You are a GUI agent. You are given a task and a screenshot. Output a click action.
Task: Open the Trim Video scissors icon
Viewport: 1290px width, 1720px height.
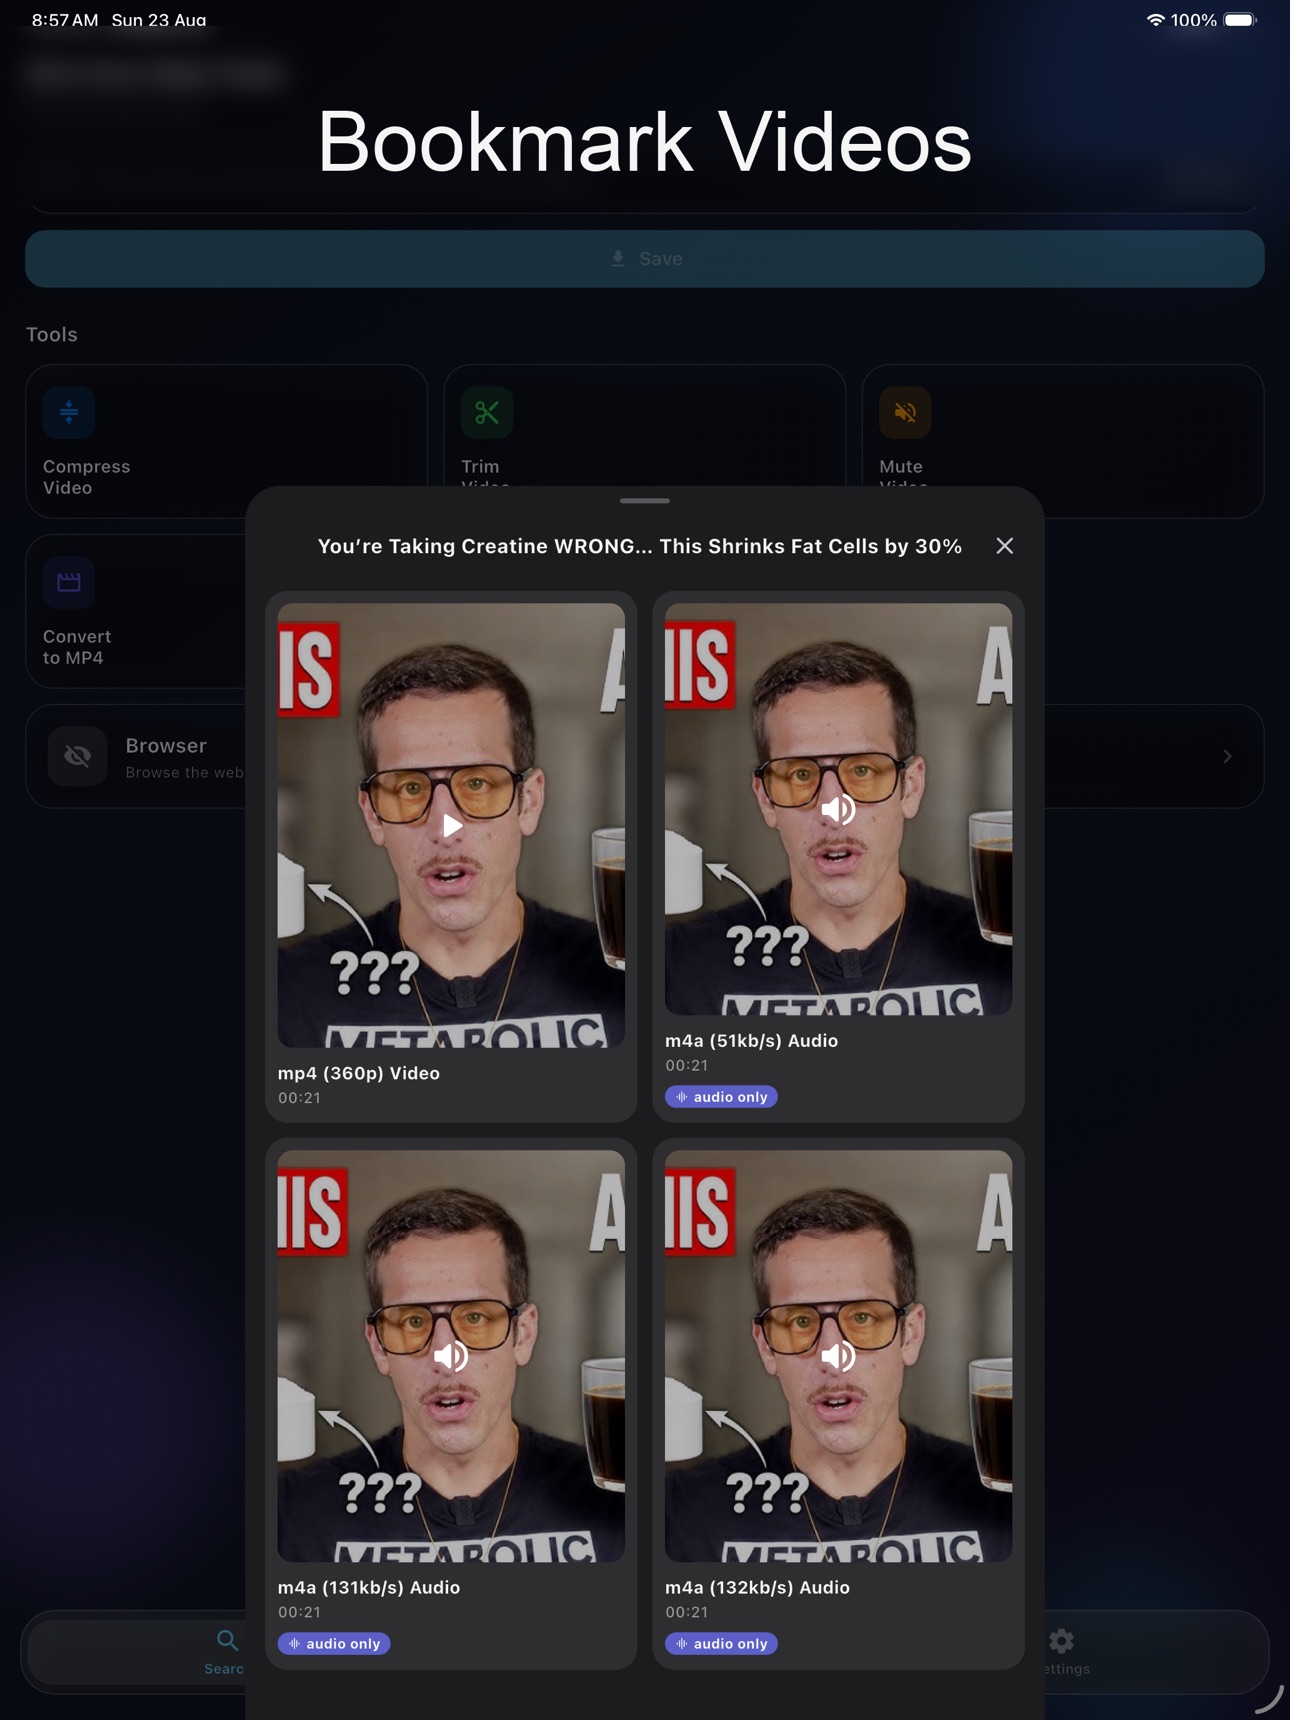coord(487,412)
